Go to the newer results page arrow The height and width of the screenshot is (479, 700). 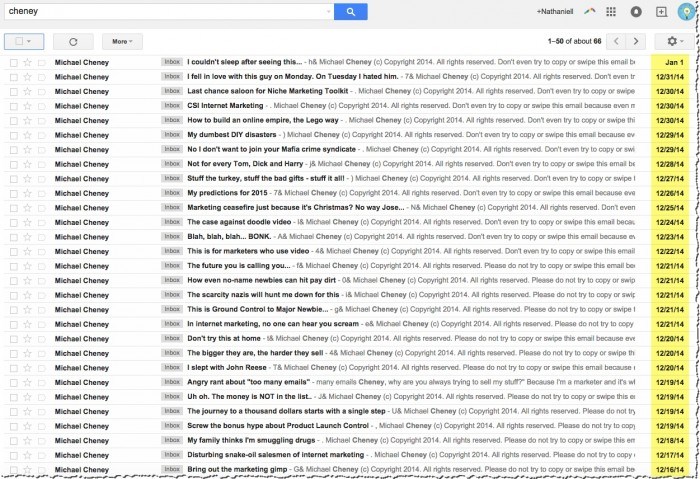pyautogui.click(x=616, y=42)
